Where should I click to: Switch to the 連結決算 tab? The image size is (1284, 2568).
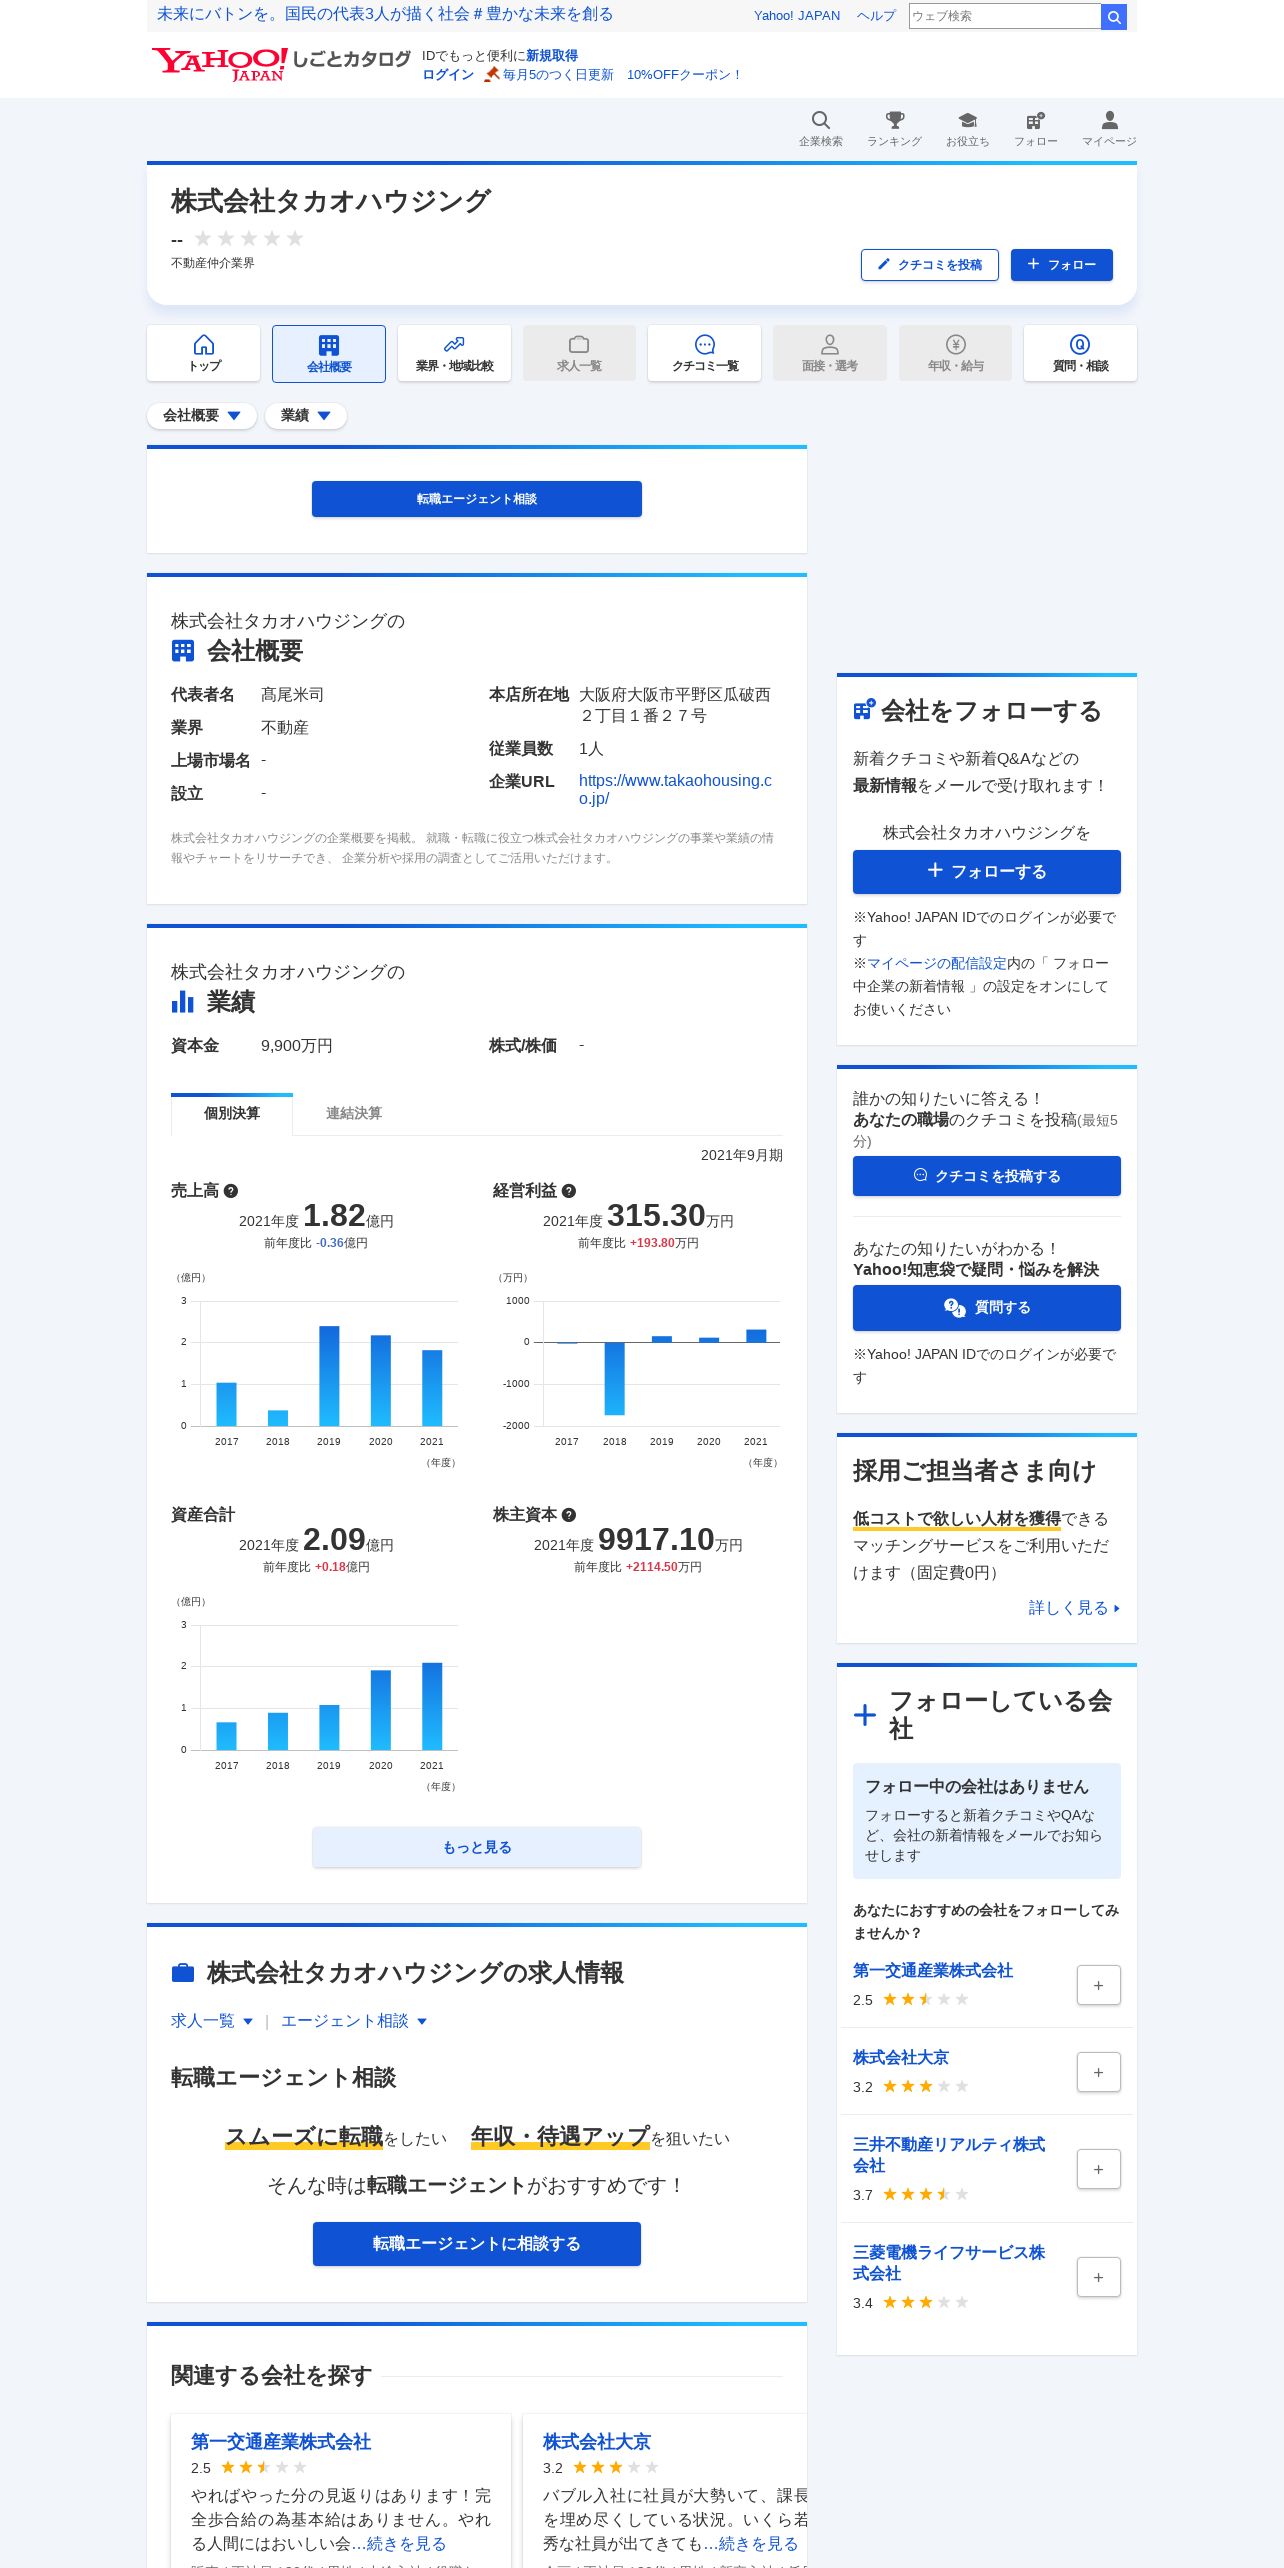354,1113
